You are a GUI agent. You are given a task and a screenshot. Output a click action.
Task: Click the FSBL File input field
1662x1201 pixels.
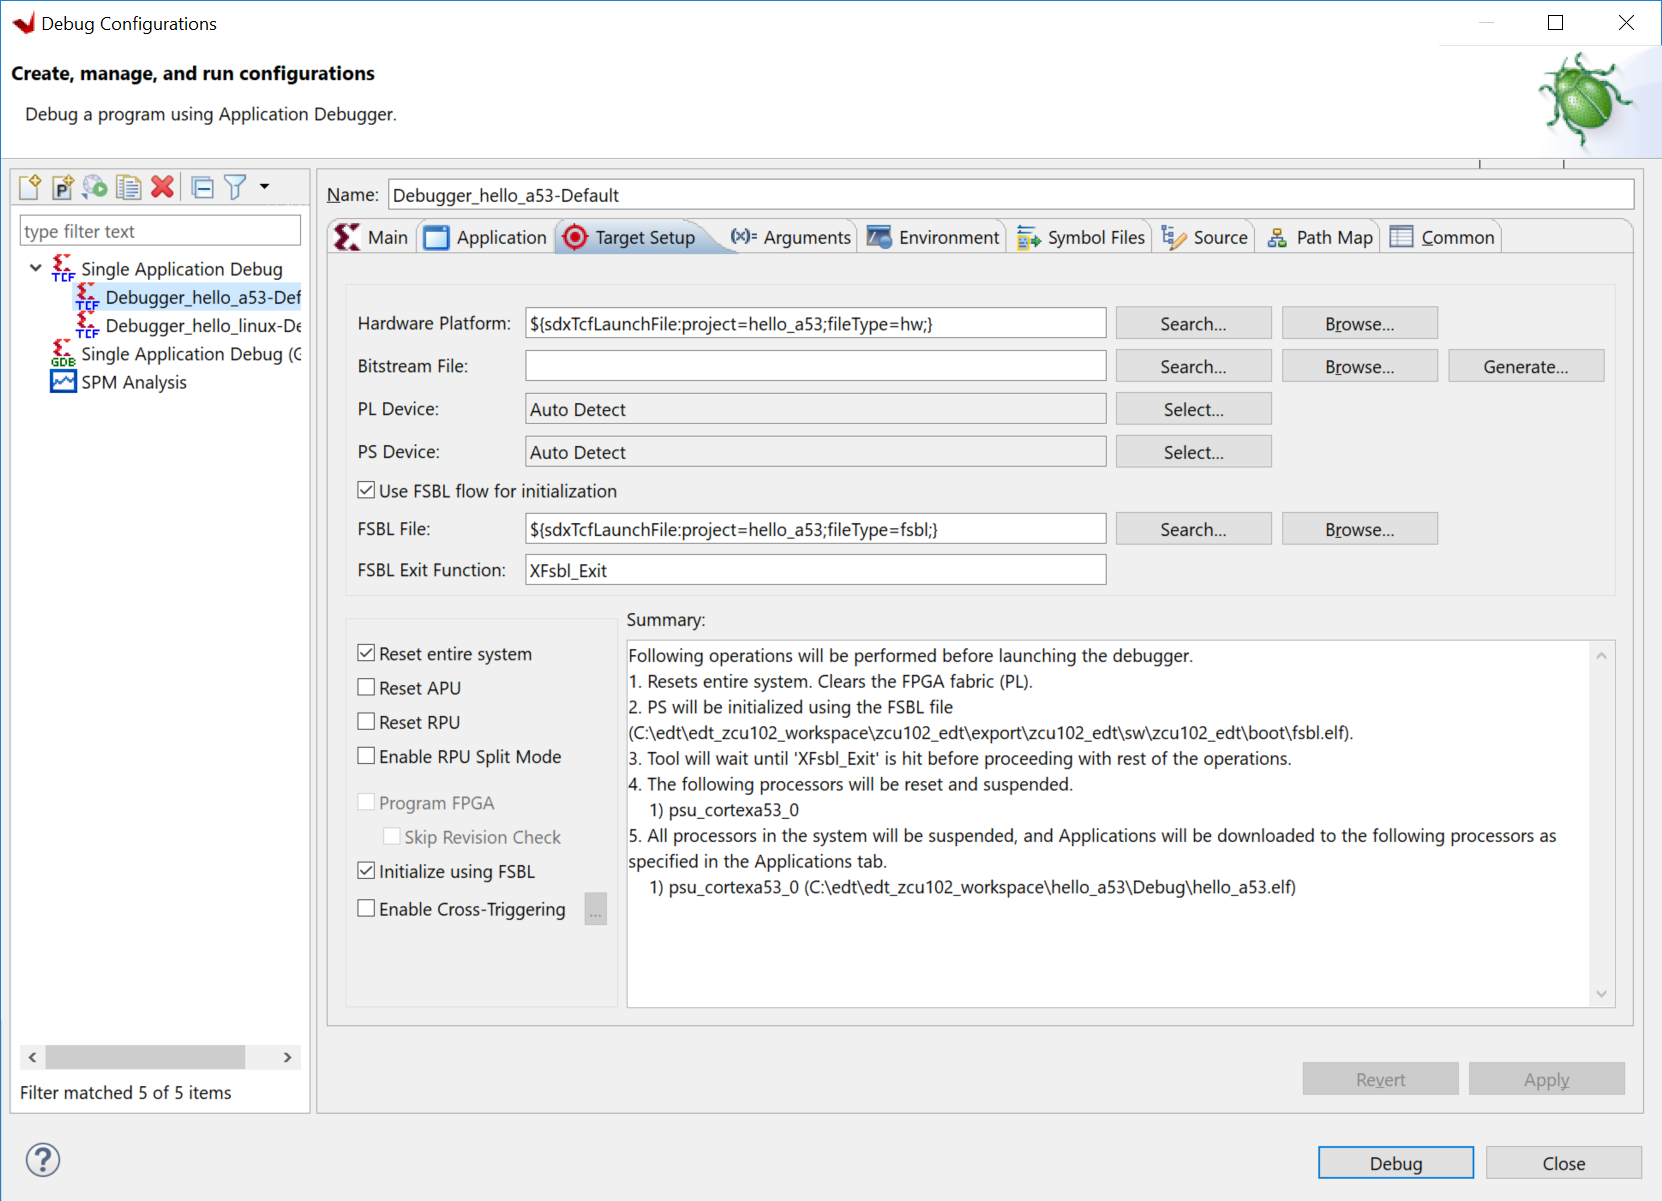click(815, 529)
